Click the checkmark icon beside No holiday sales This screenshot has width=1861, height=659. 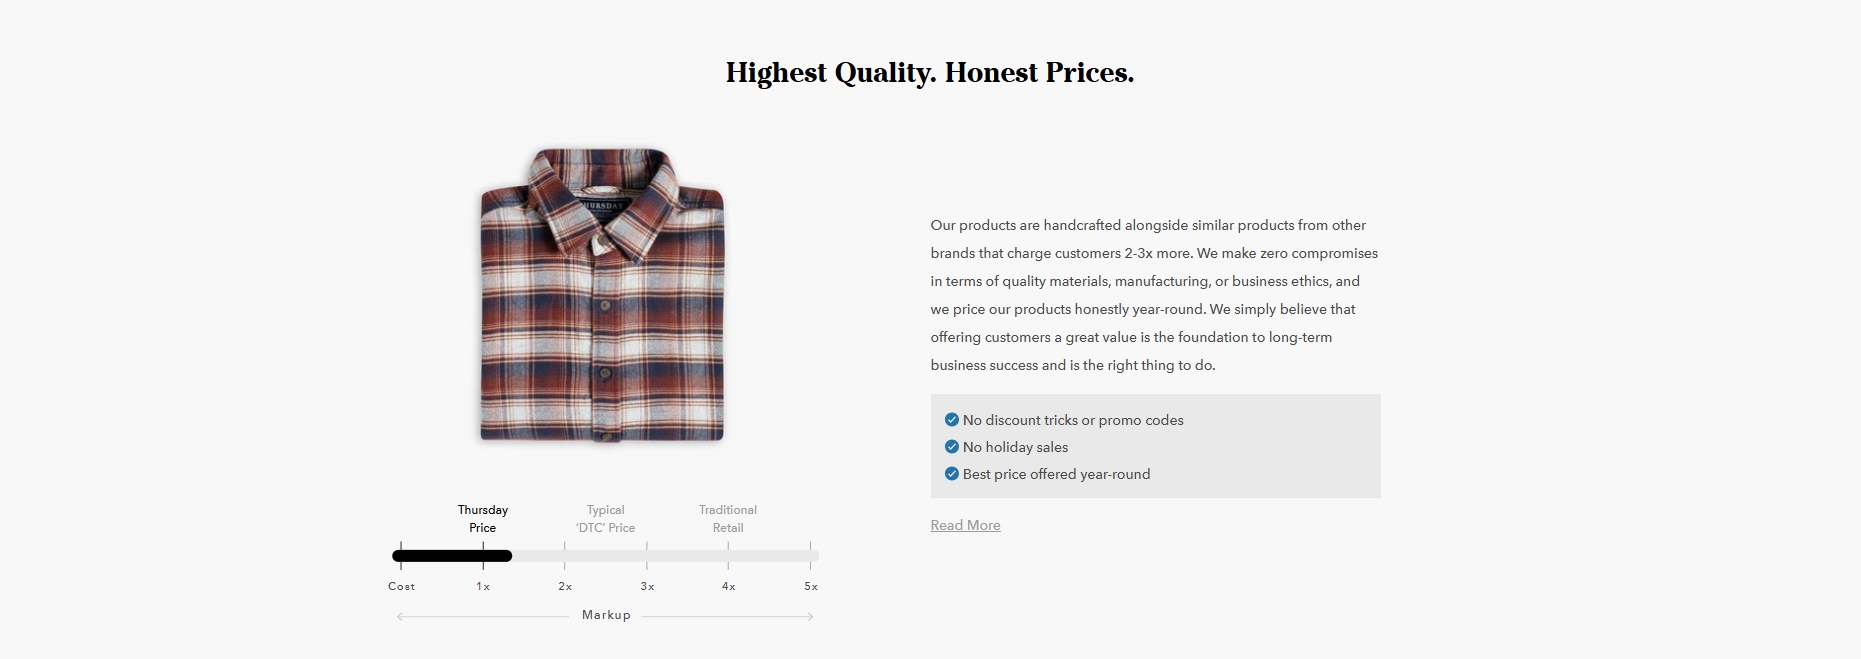952,447
